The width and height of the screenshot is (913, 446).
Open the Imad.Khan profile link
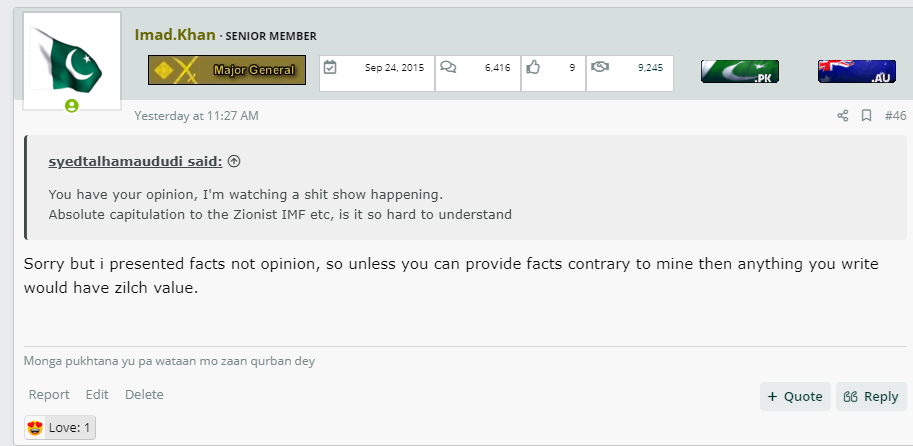(175, 35)
